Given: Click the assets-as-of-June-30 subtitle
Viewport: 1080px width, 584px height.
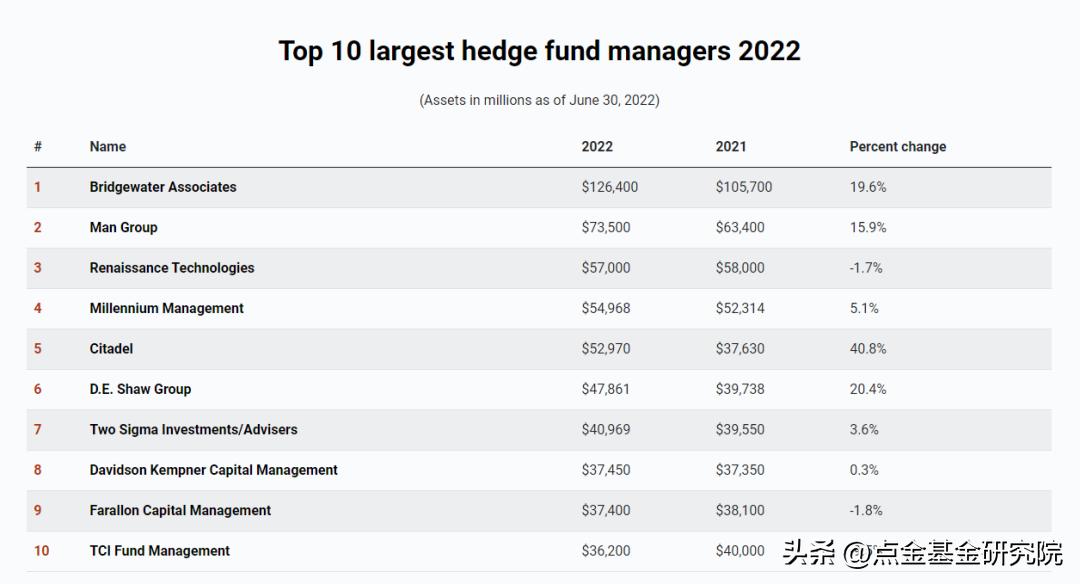Looking at the screenshot, I should coord(539,100).
